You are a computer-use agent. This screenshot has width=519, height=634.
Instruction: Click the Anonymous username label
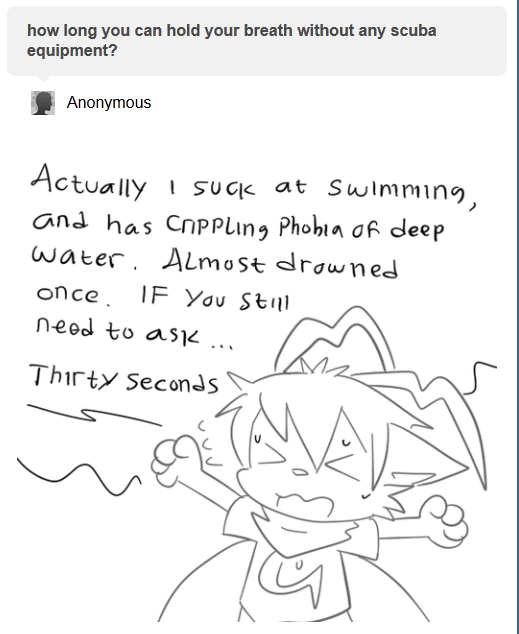109,103
